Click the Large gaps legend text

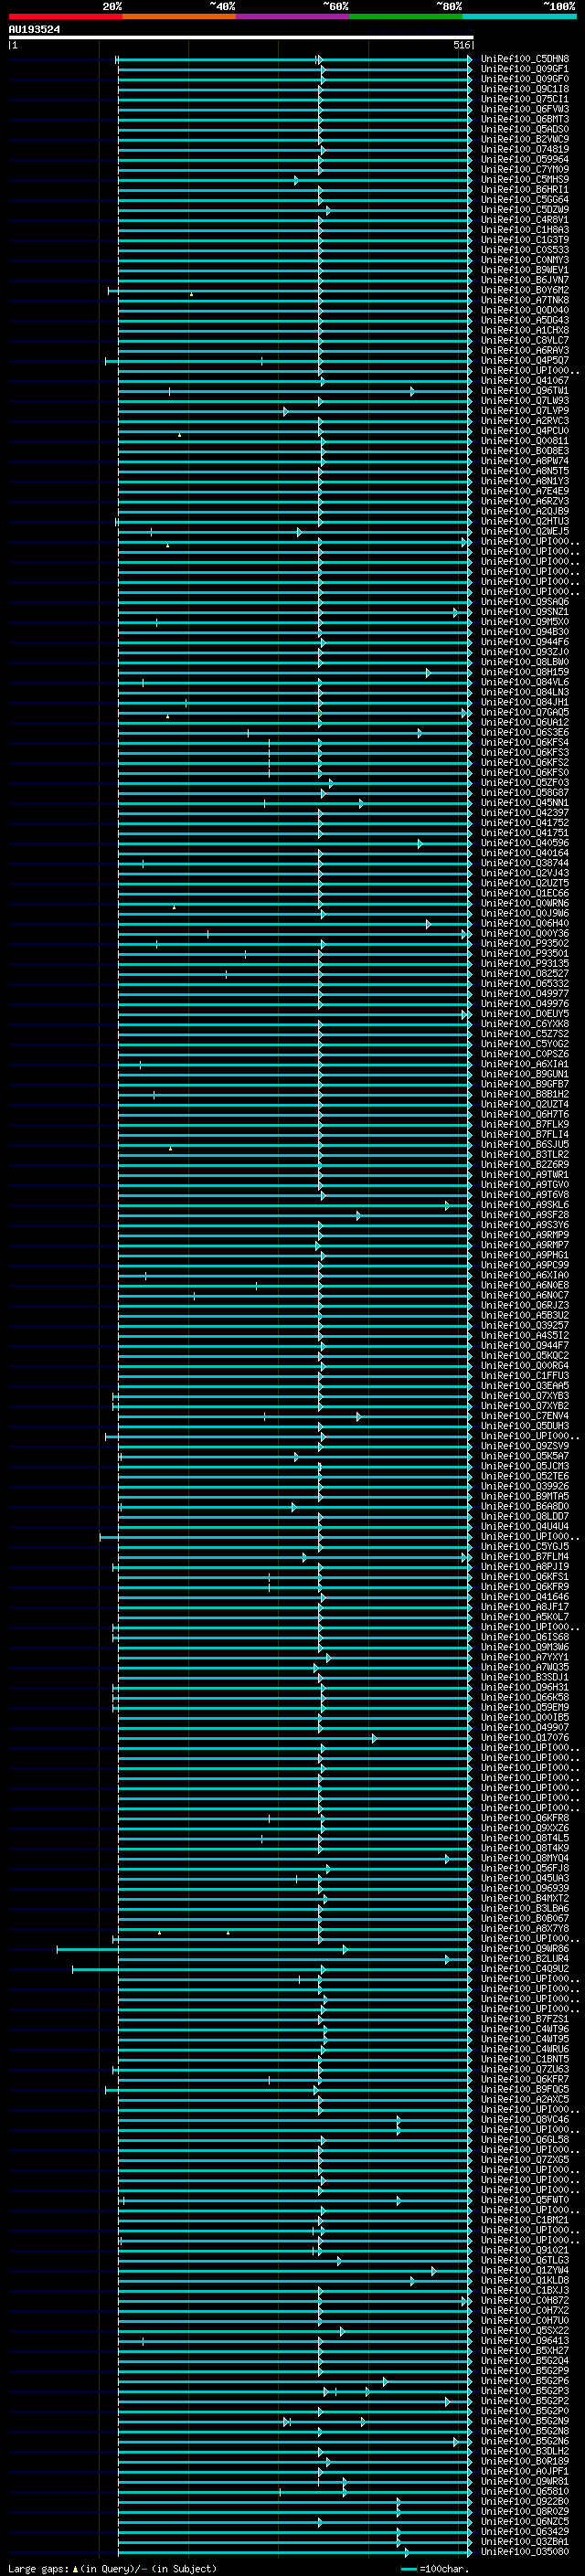112,2569
